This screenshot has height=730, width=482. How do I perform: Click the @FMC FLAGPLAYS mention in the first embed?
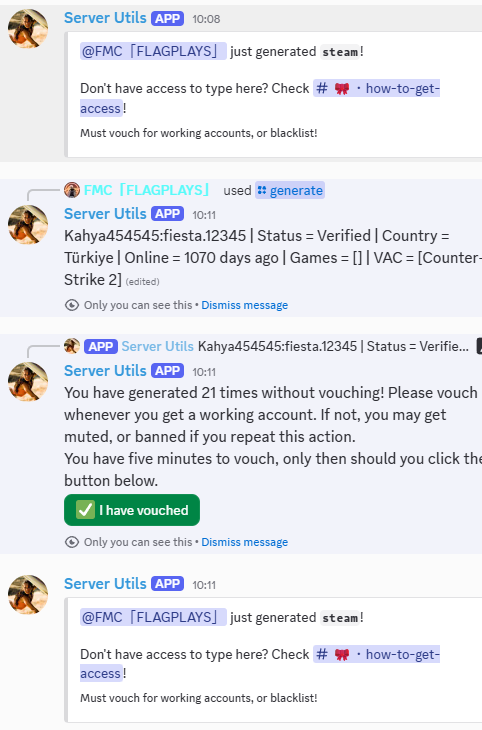[x=153, y=51]
